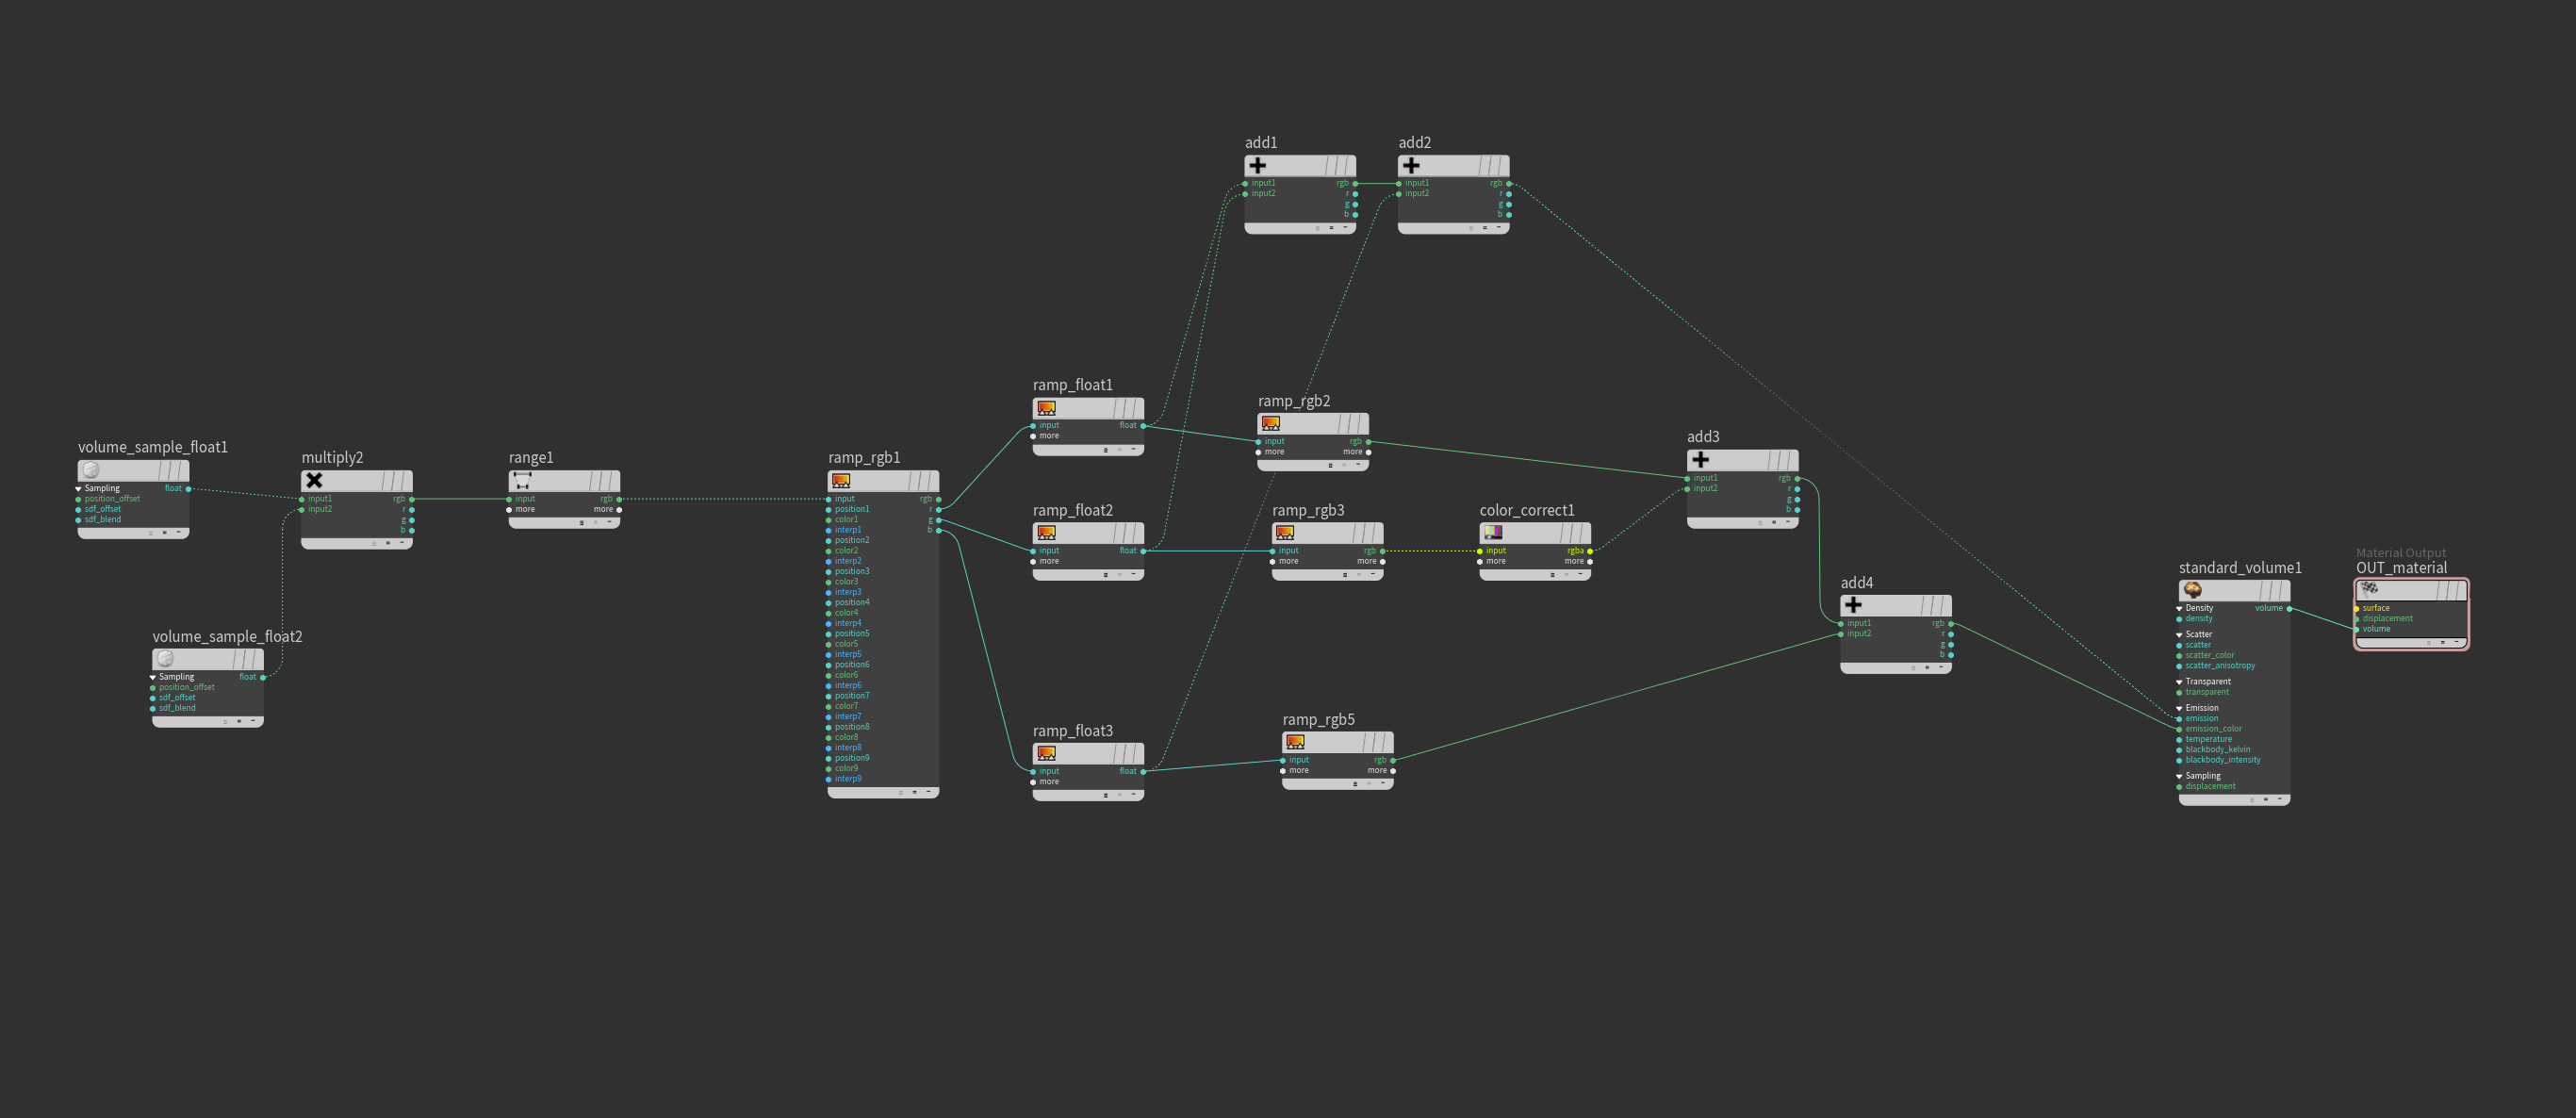Screen dimensions: 2576x1118
Task: Click the standard_volume1 explosion icon
Action: [x=2192, y=590]
